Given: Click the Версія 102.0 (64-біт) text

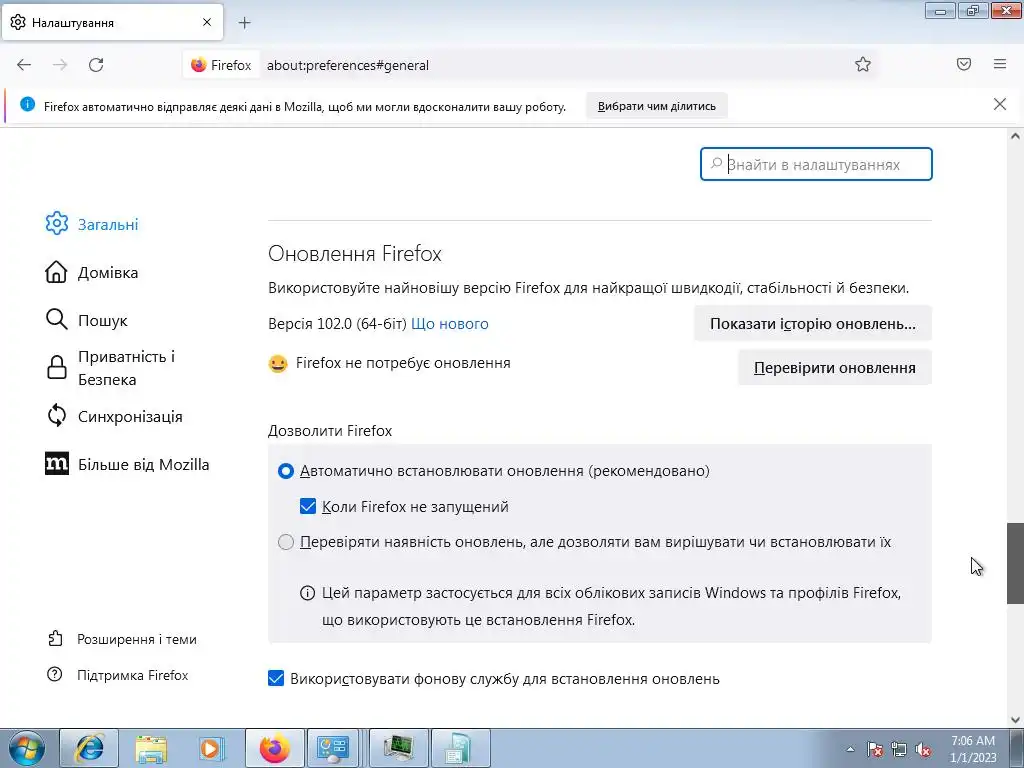Looking at the screenshot, I should (337, 324).
